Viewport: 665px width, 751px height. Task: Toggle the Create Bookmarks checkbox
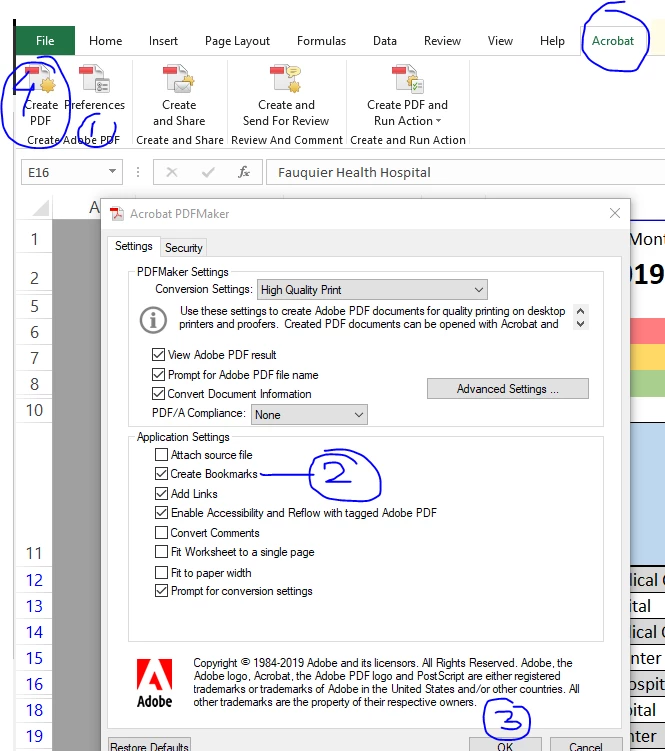coord(161,474)
